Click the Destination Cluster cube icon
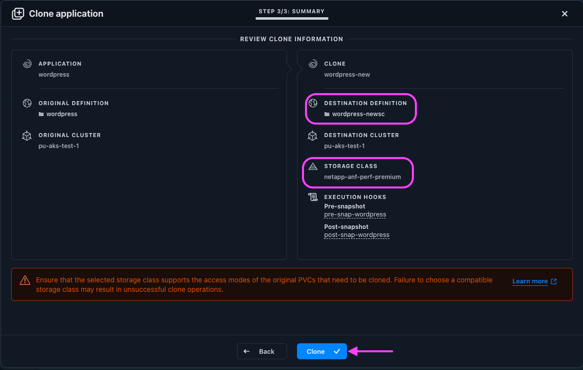 312,135
